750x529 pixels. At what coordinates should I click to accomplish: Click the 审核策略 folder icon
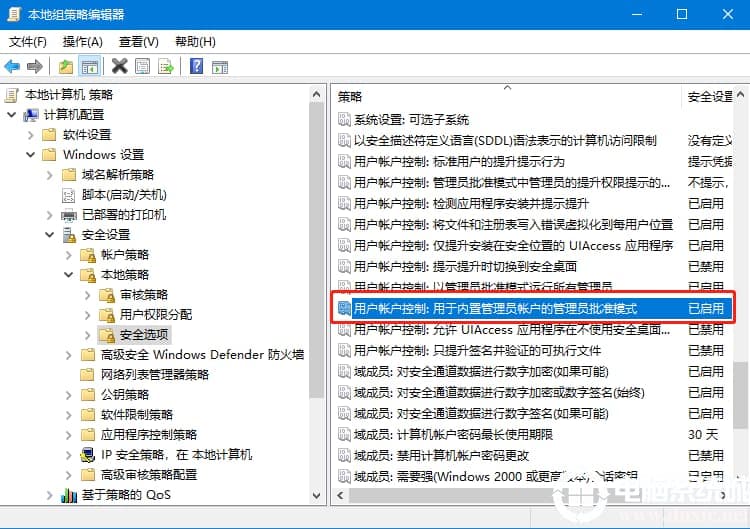(x=107, y=295)
